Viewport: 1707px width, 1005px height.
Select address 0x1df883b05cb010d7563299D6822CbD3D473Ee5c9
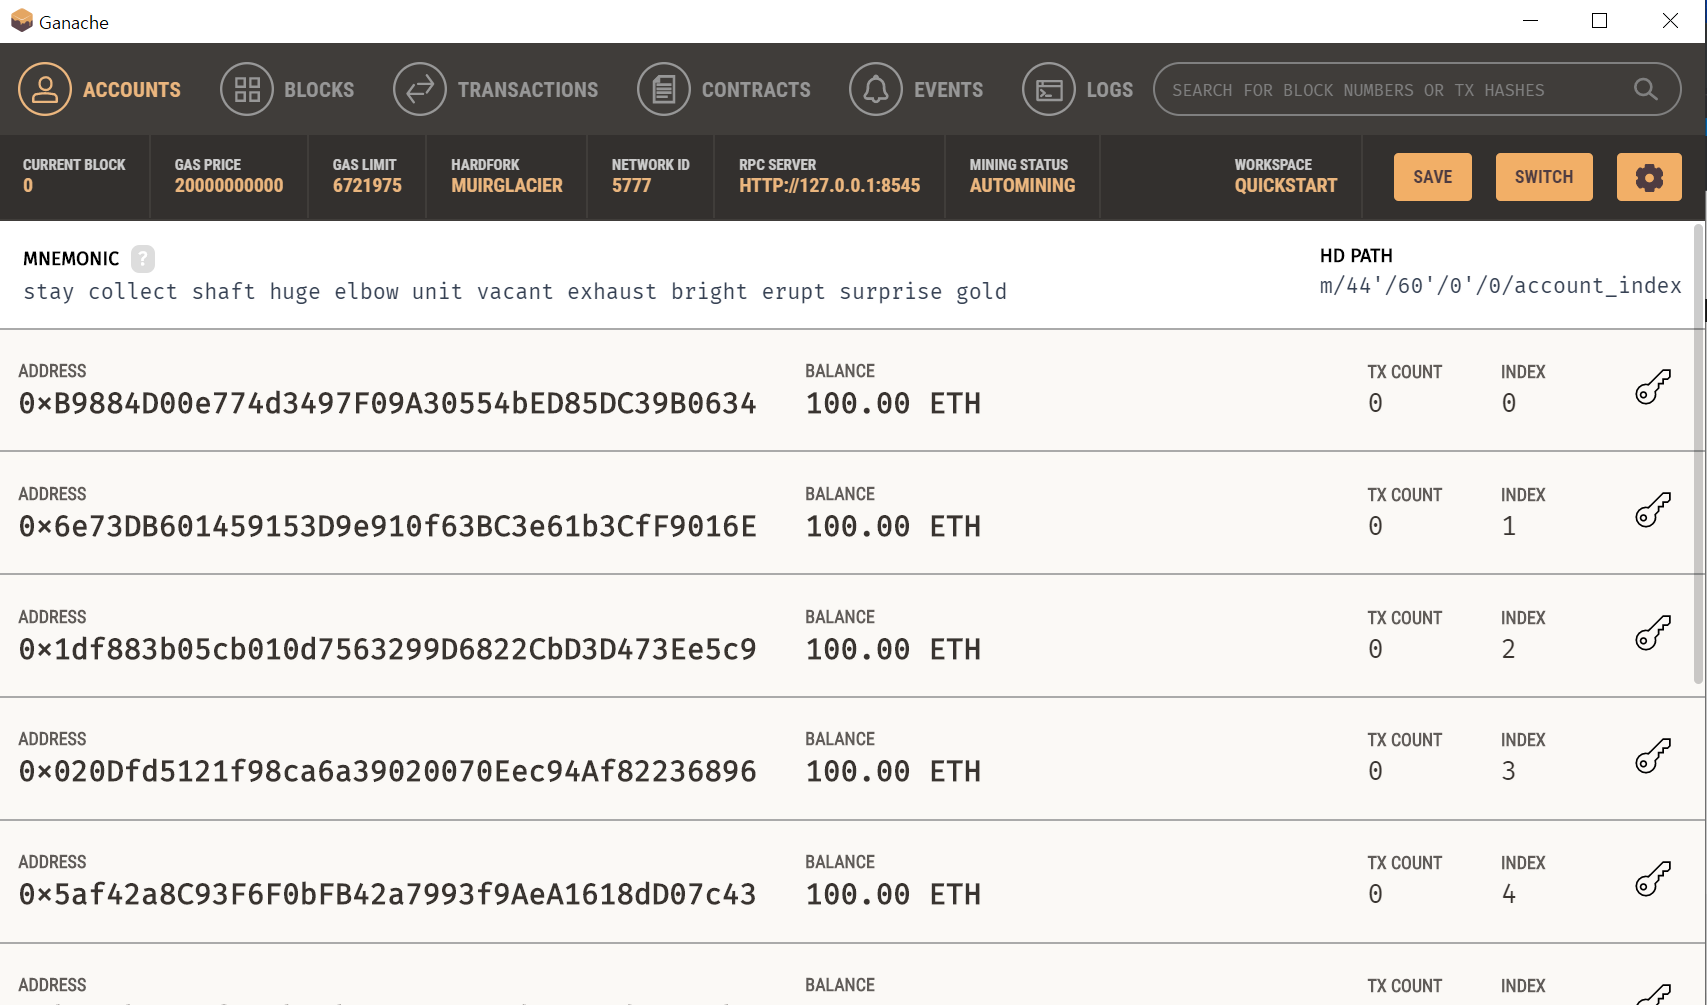388,649
